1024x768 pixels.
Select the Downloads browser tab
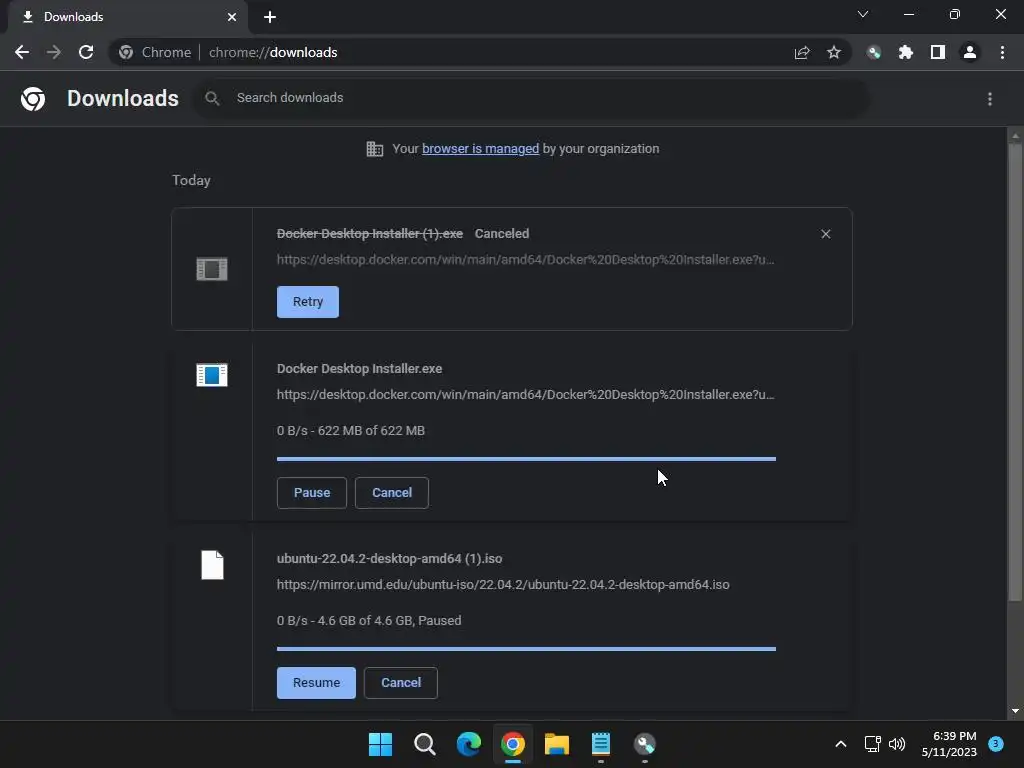point(127,17)
